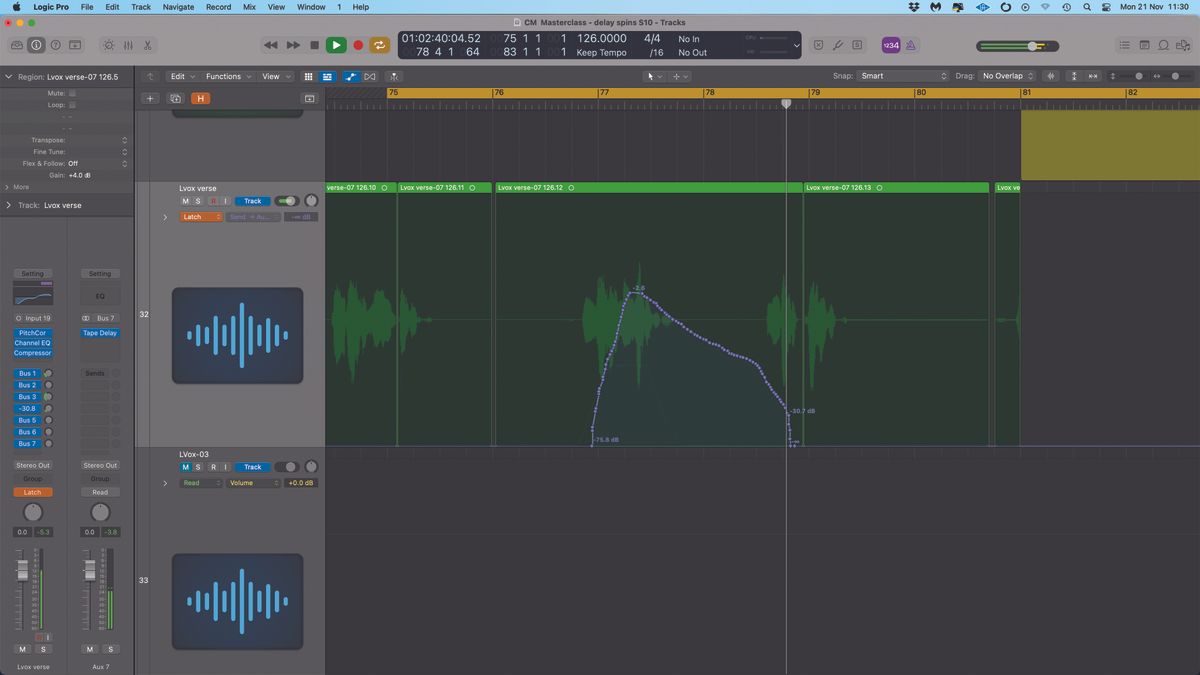Open the List Editors panel
The image size is (1200, 675).
coord(1124,45)
